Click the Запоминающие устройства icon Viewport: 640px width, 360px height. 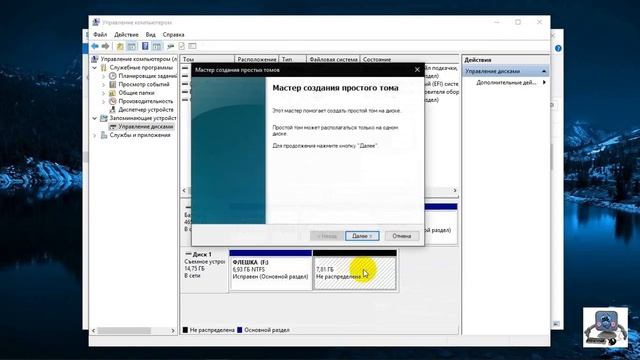(x=104, y=118)
